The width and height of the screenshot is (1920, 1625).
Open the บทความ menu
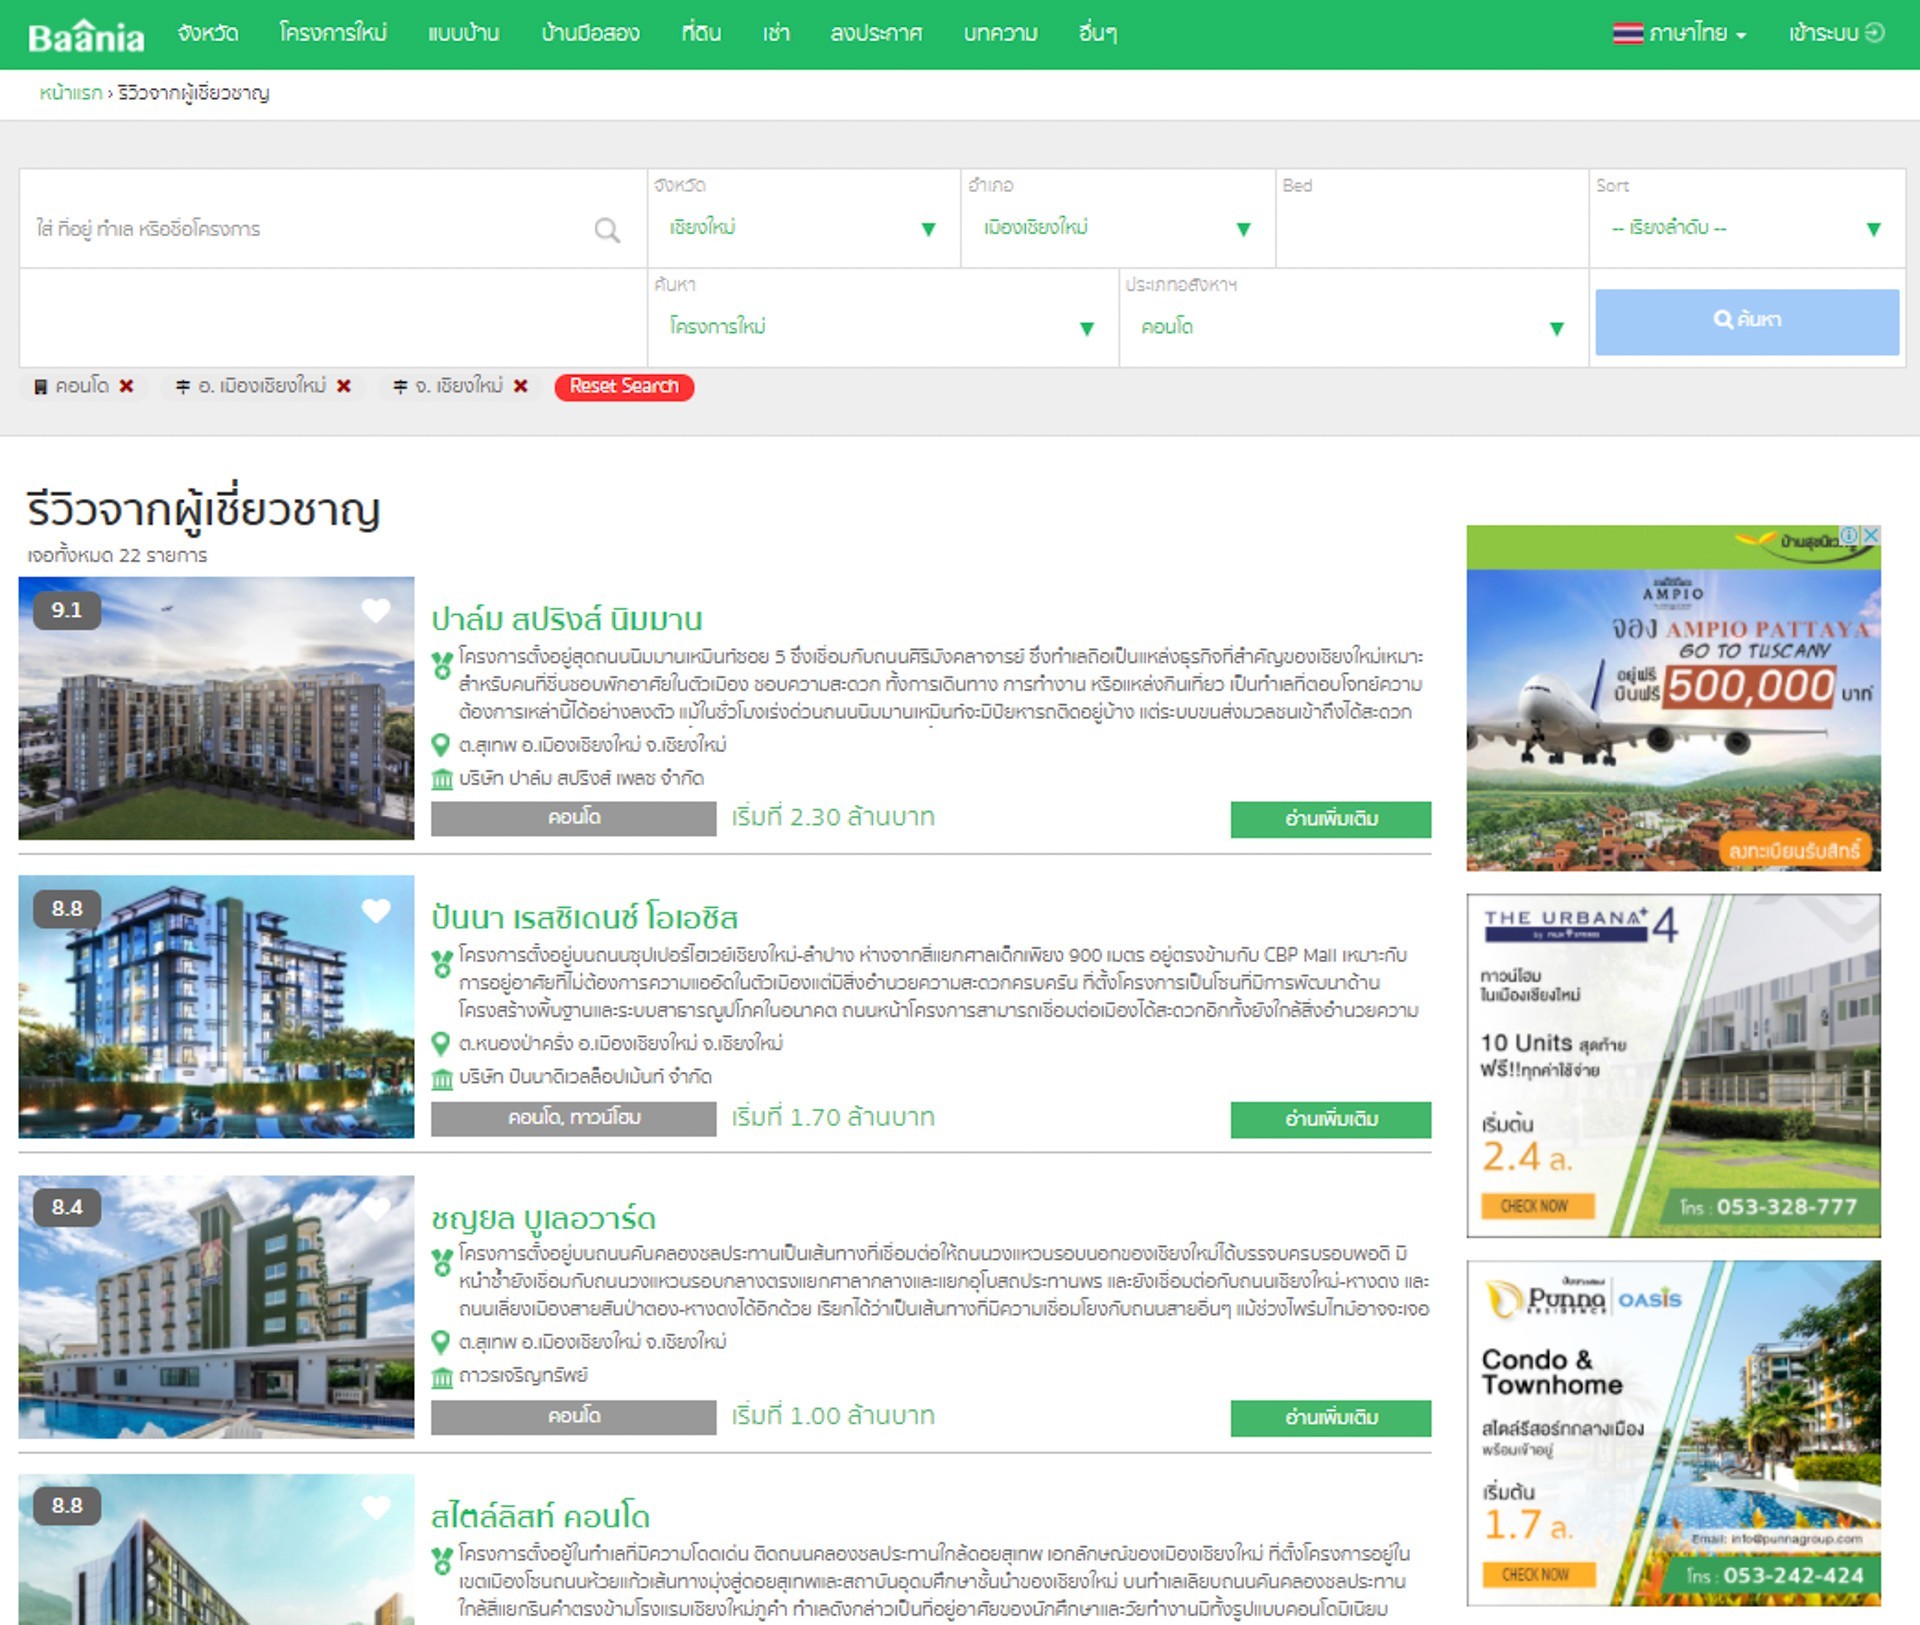pos(1000,33)
